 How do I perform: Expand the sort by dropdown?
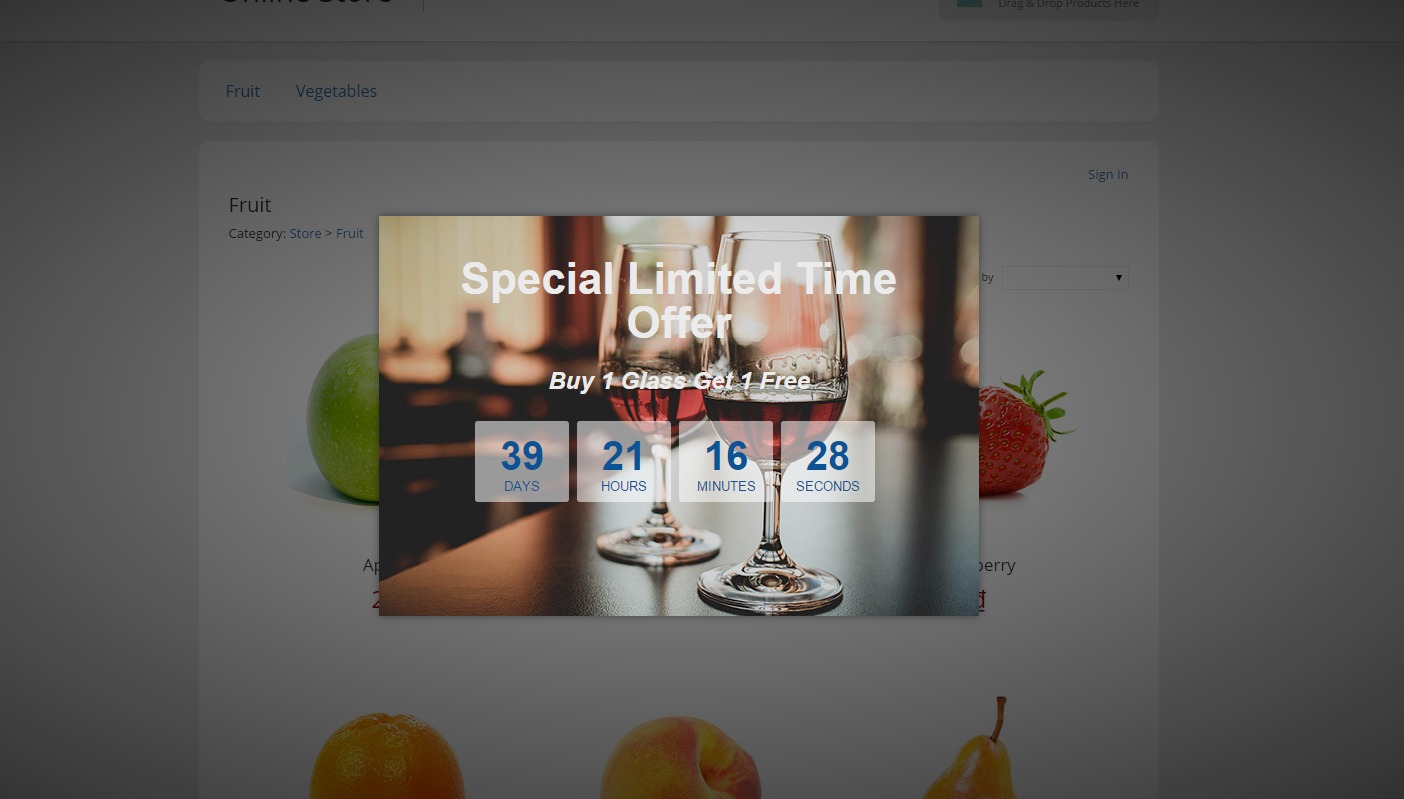point(1065,278)
